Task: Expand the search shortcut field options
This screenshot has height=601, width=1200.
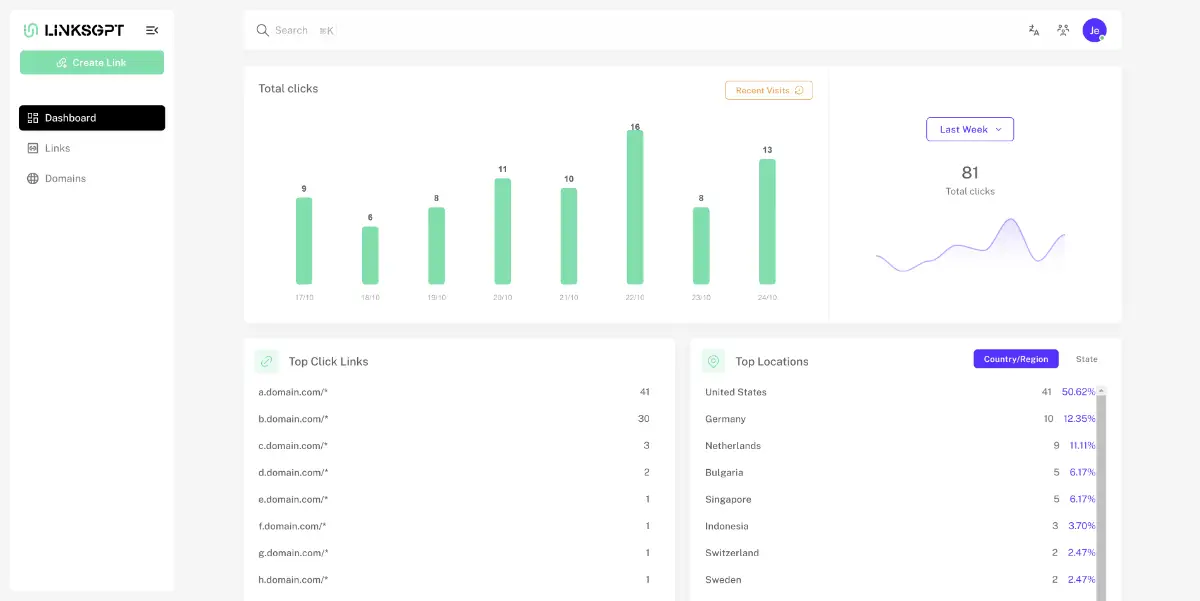Action: click(325, 30)
